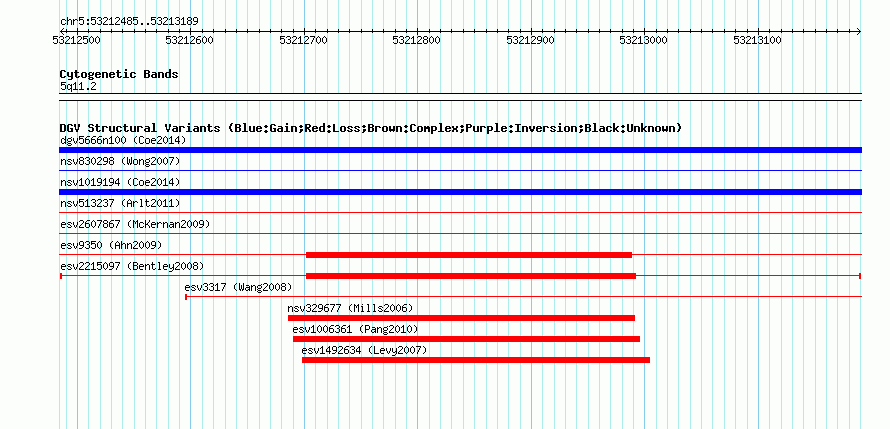Click the chr5:53212485..53213189 region label
The width and height of the screenshot is (890, 429).
tap(129, 22)
